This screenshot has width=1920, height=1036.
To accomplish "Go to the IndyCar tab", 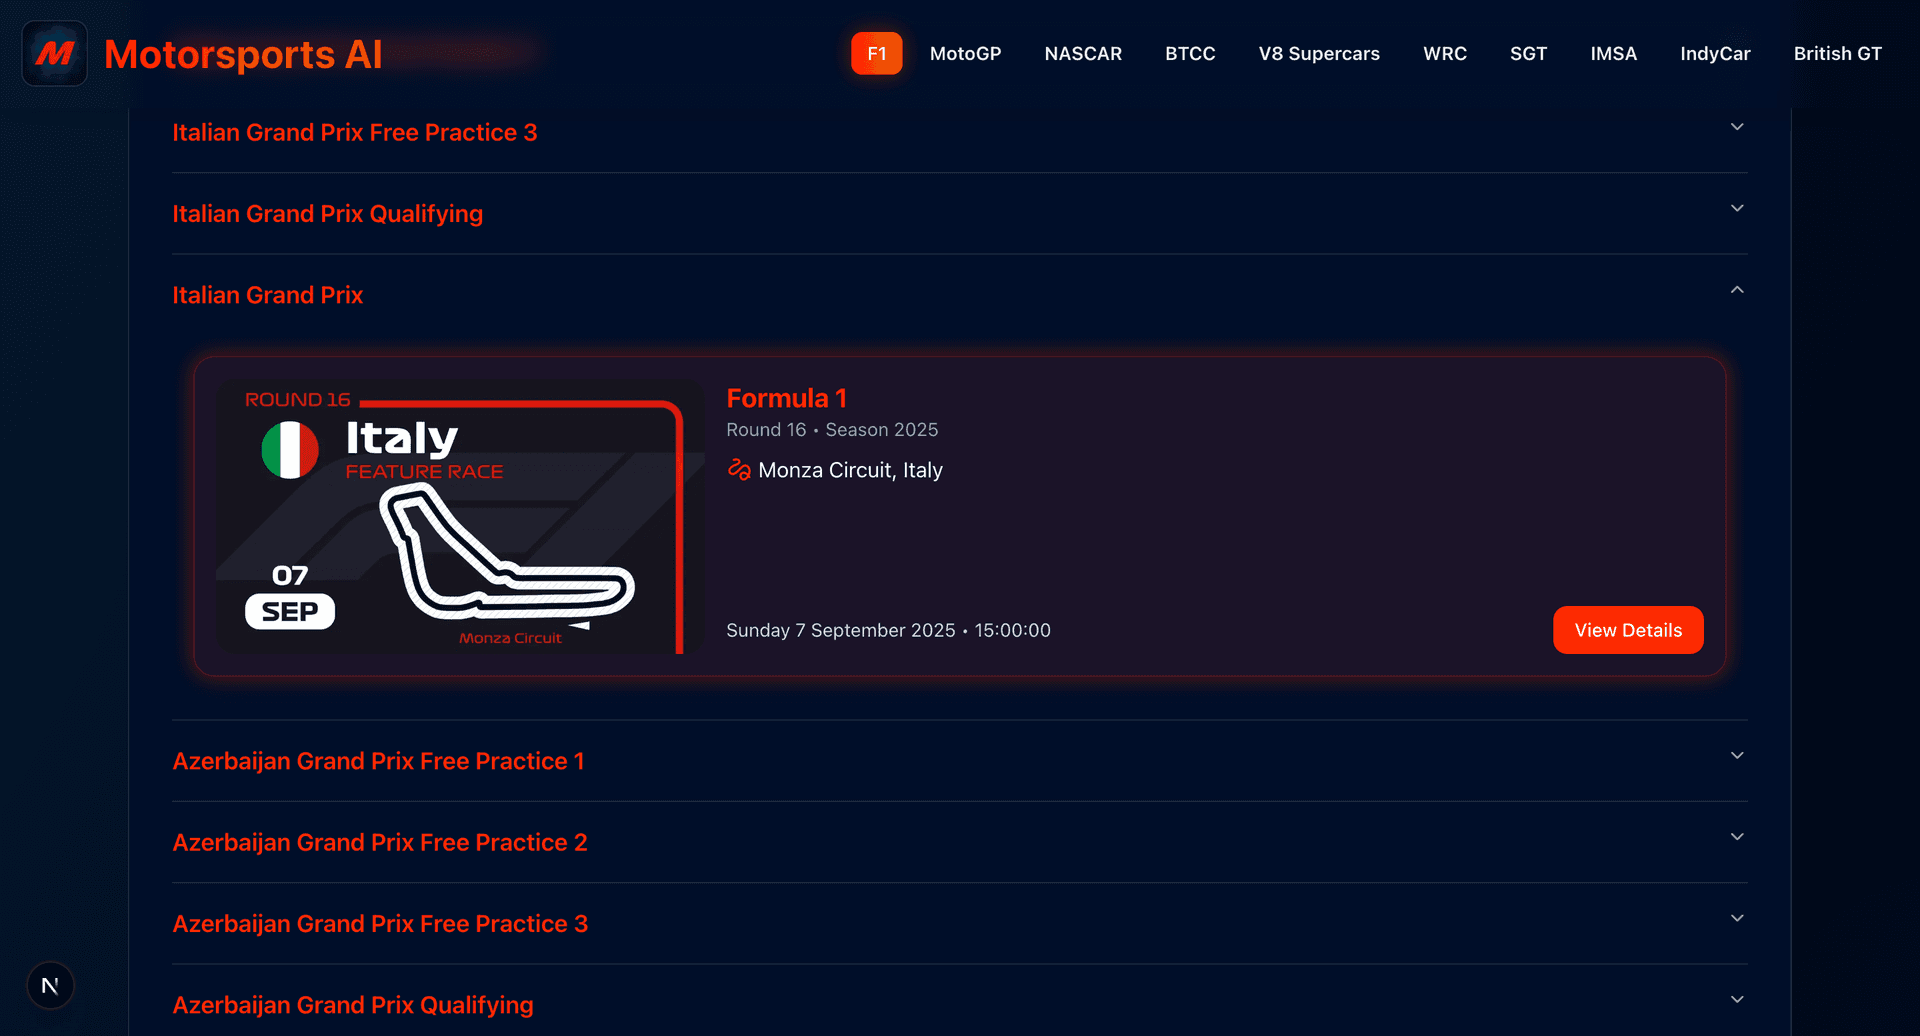I will 1715,54.
